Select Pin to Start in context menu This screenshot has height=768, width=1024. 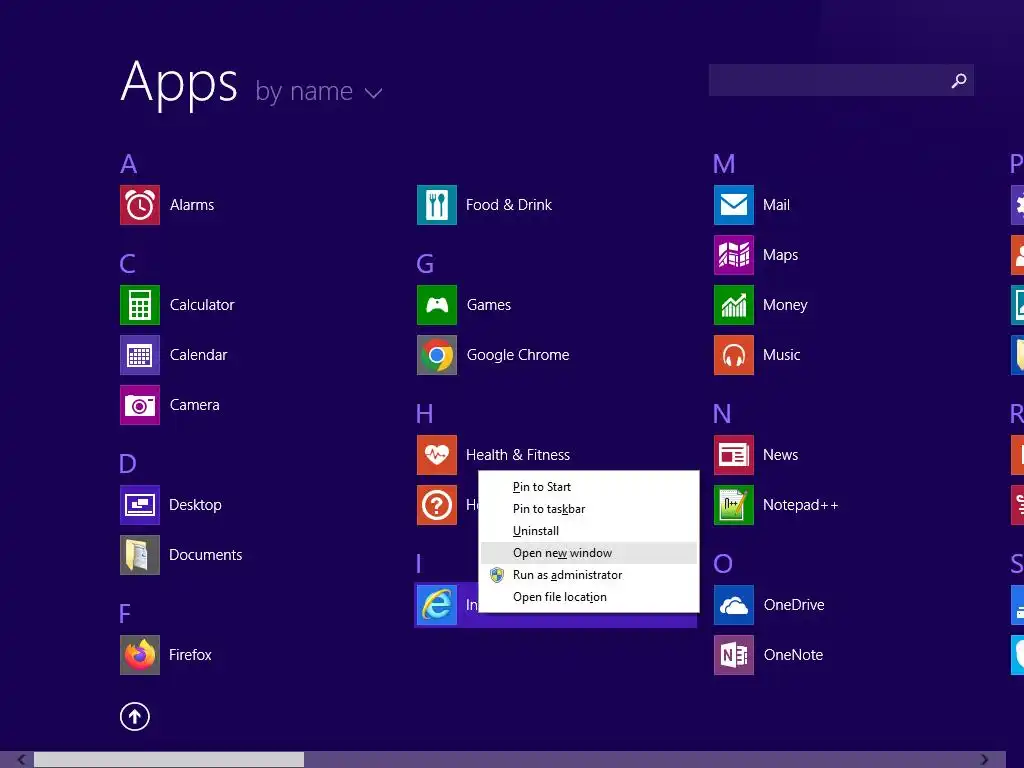pos(588,487)
